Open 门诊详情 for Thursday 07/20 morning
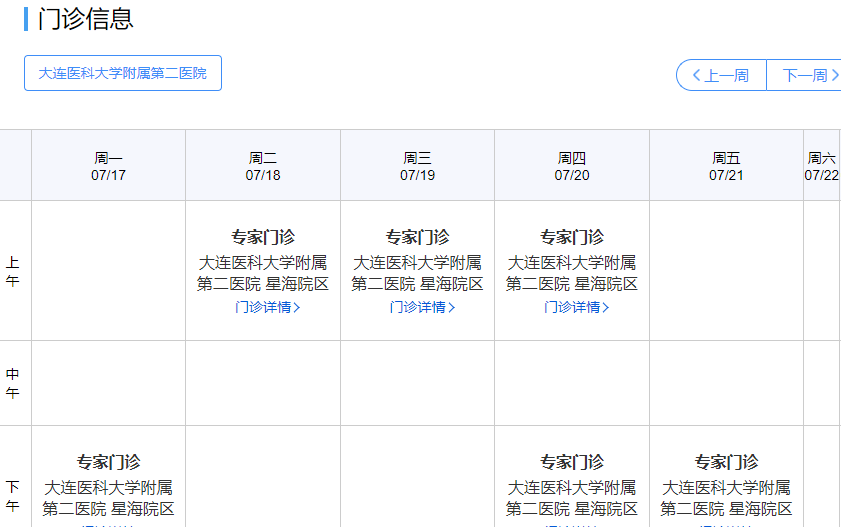Image resolution: width=841 pixels, height=527 pixels. 572,308
